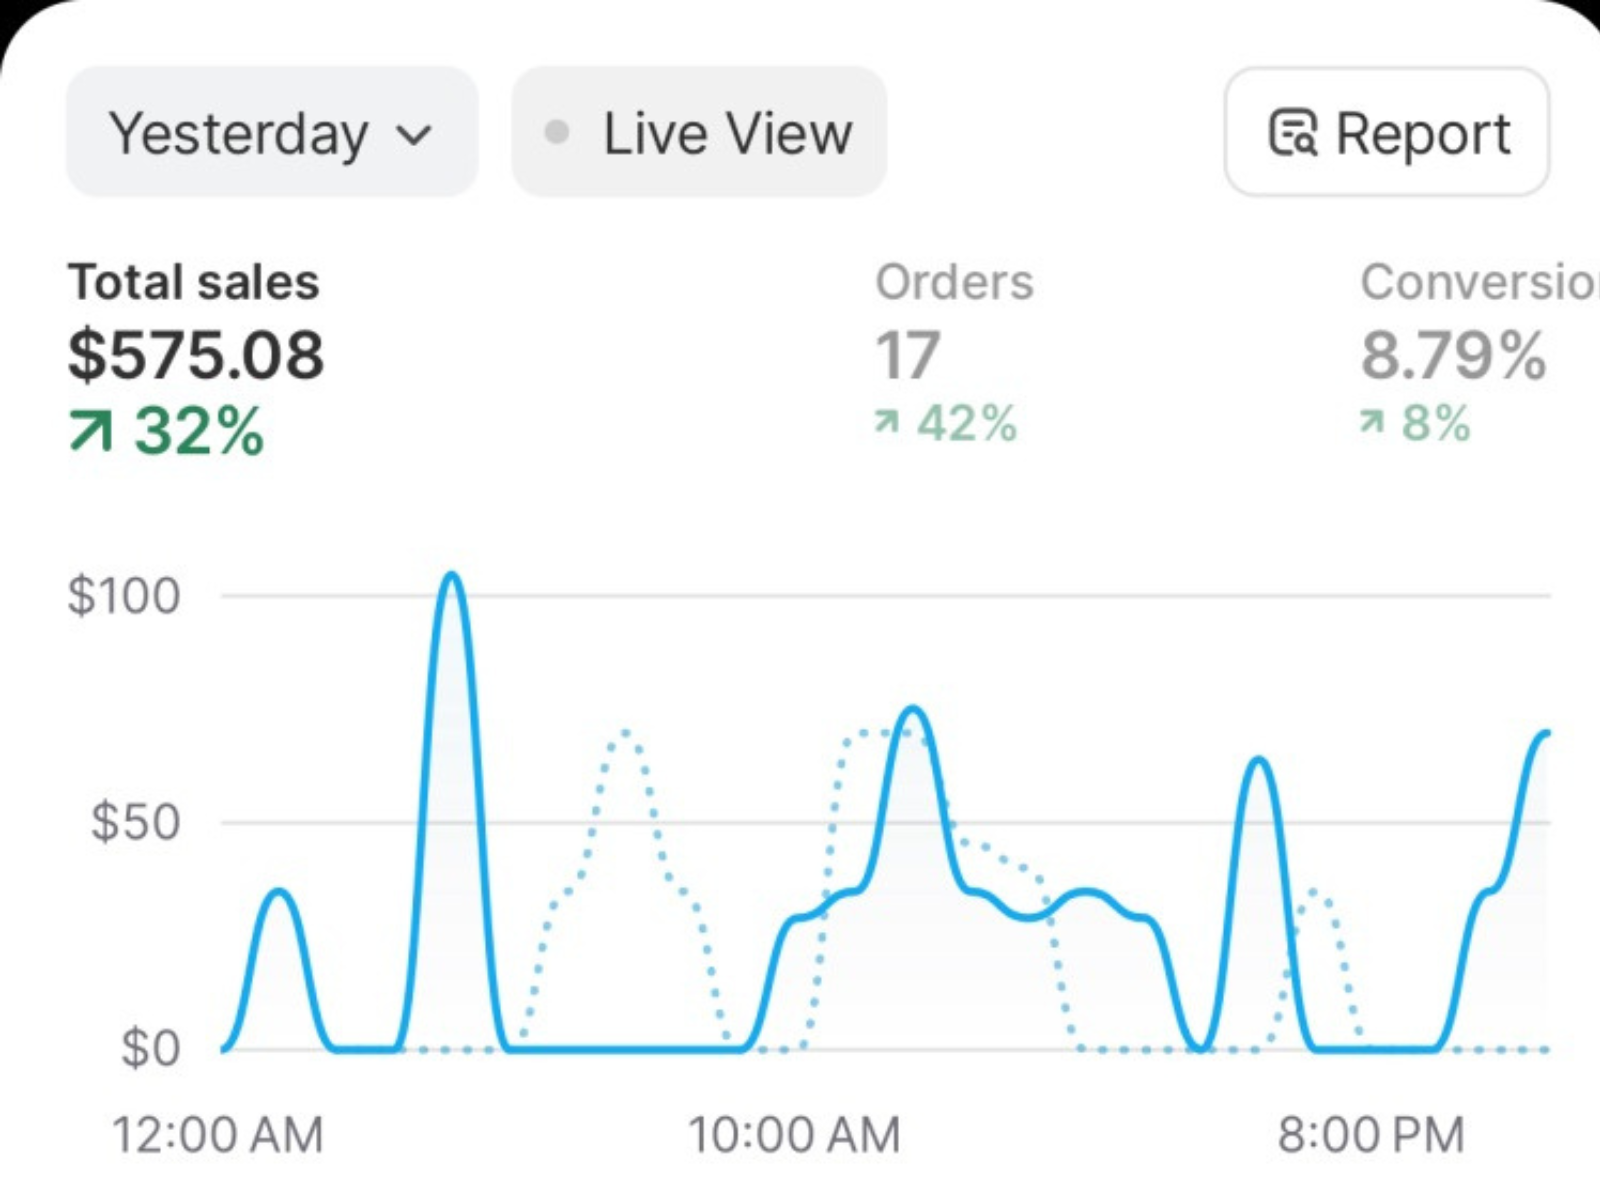The width and height of the screenshot is (1600, 1200).
Task: Click the green 32% increase indicator
Action: 167,431
